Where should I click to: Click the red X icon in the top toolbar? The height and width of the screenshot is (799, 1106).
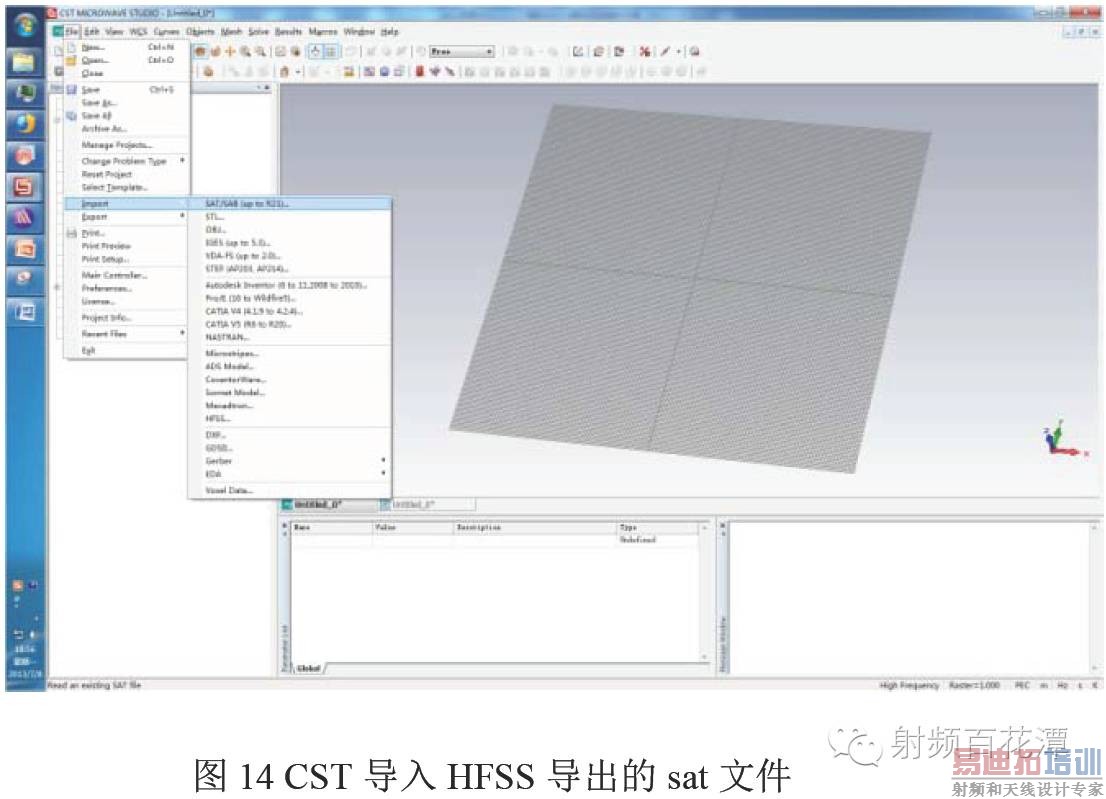pos(645,51)
